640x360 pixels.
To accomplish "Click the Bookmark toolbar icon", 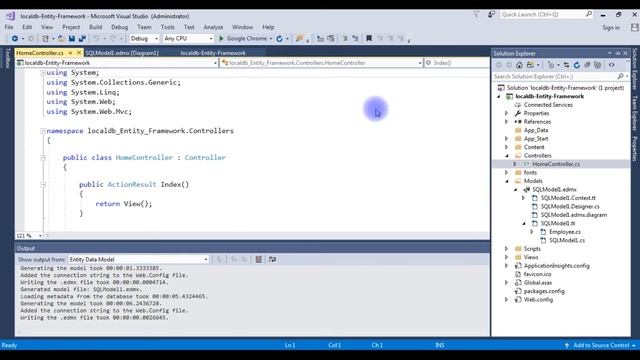I will pyautogui.click(x=369, y=38).
